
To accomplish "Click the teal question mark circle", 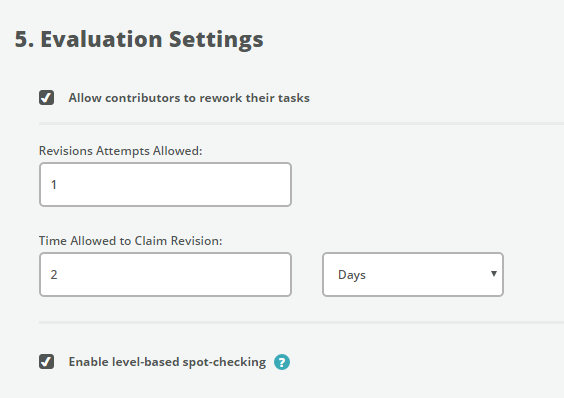I will pos(282,362).
